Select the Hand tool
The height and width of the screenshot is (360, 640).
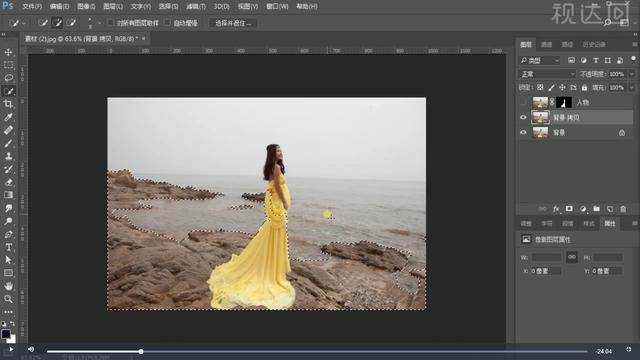click(x=8, y=286)
